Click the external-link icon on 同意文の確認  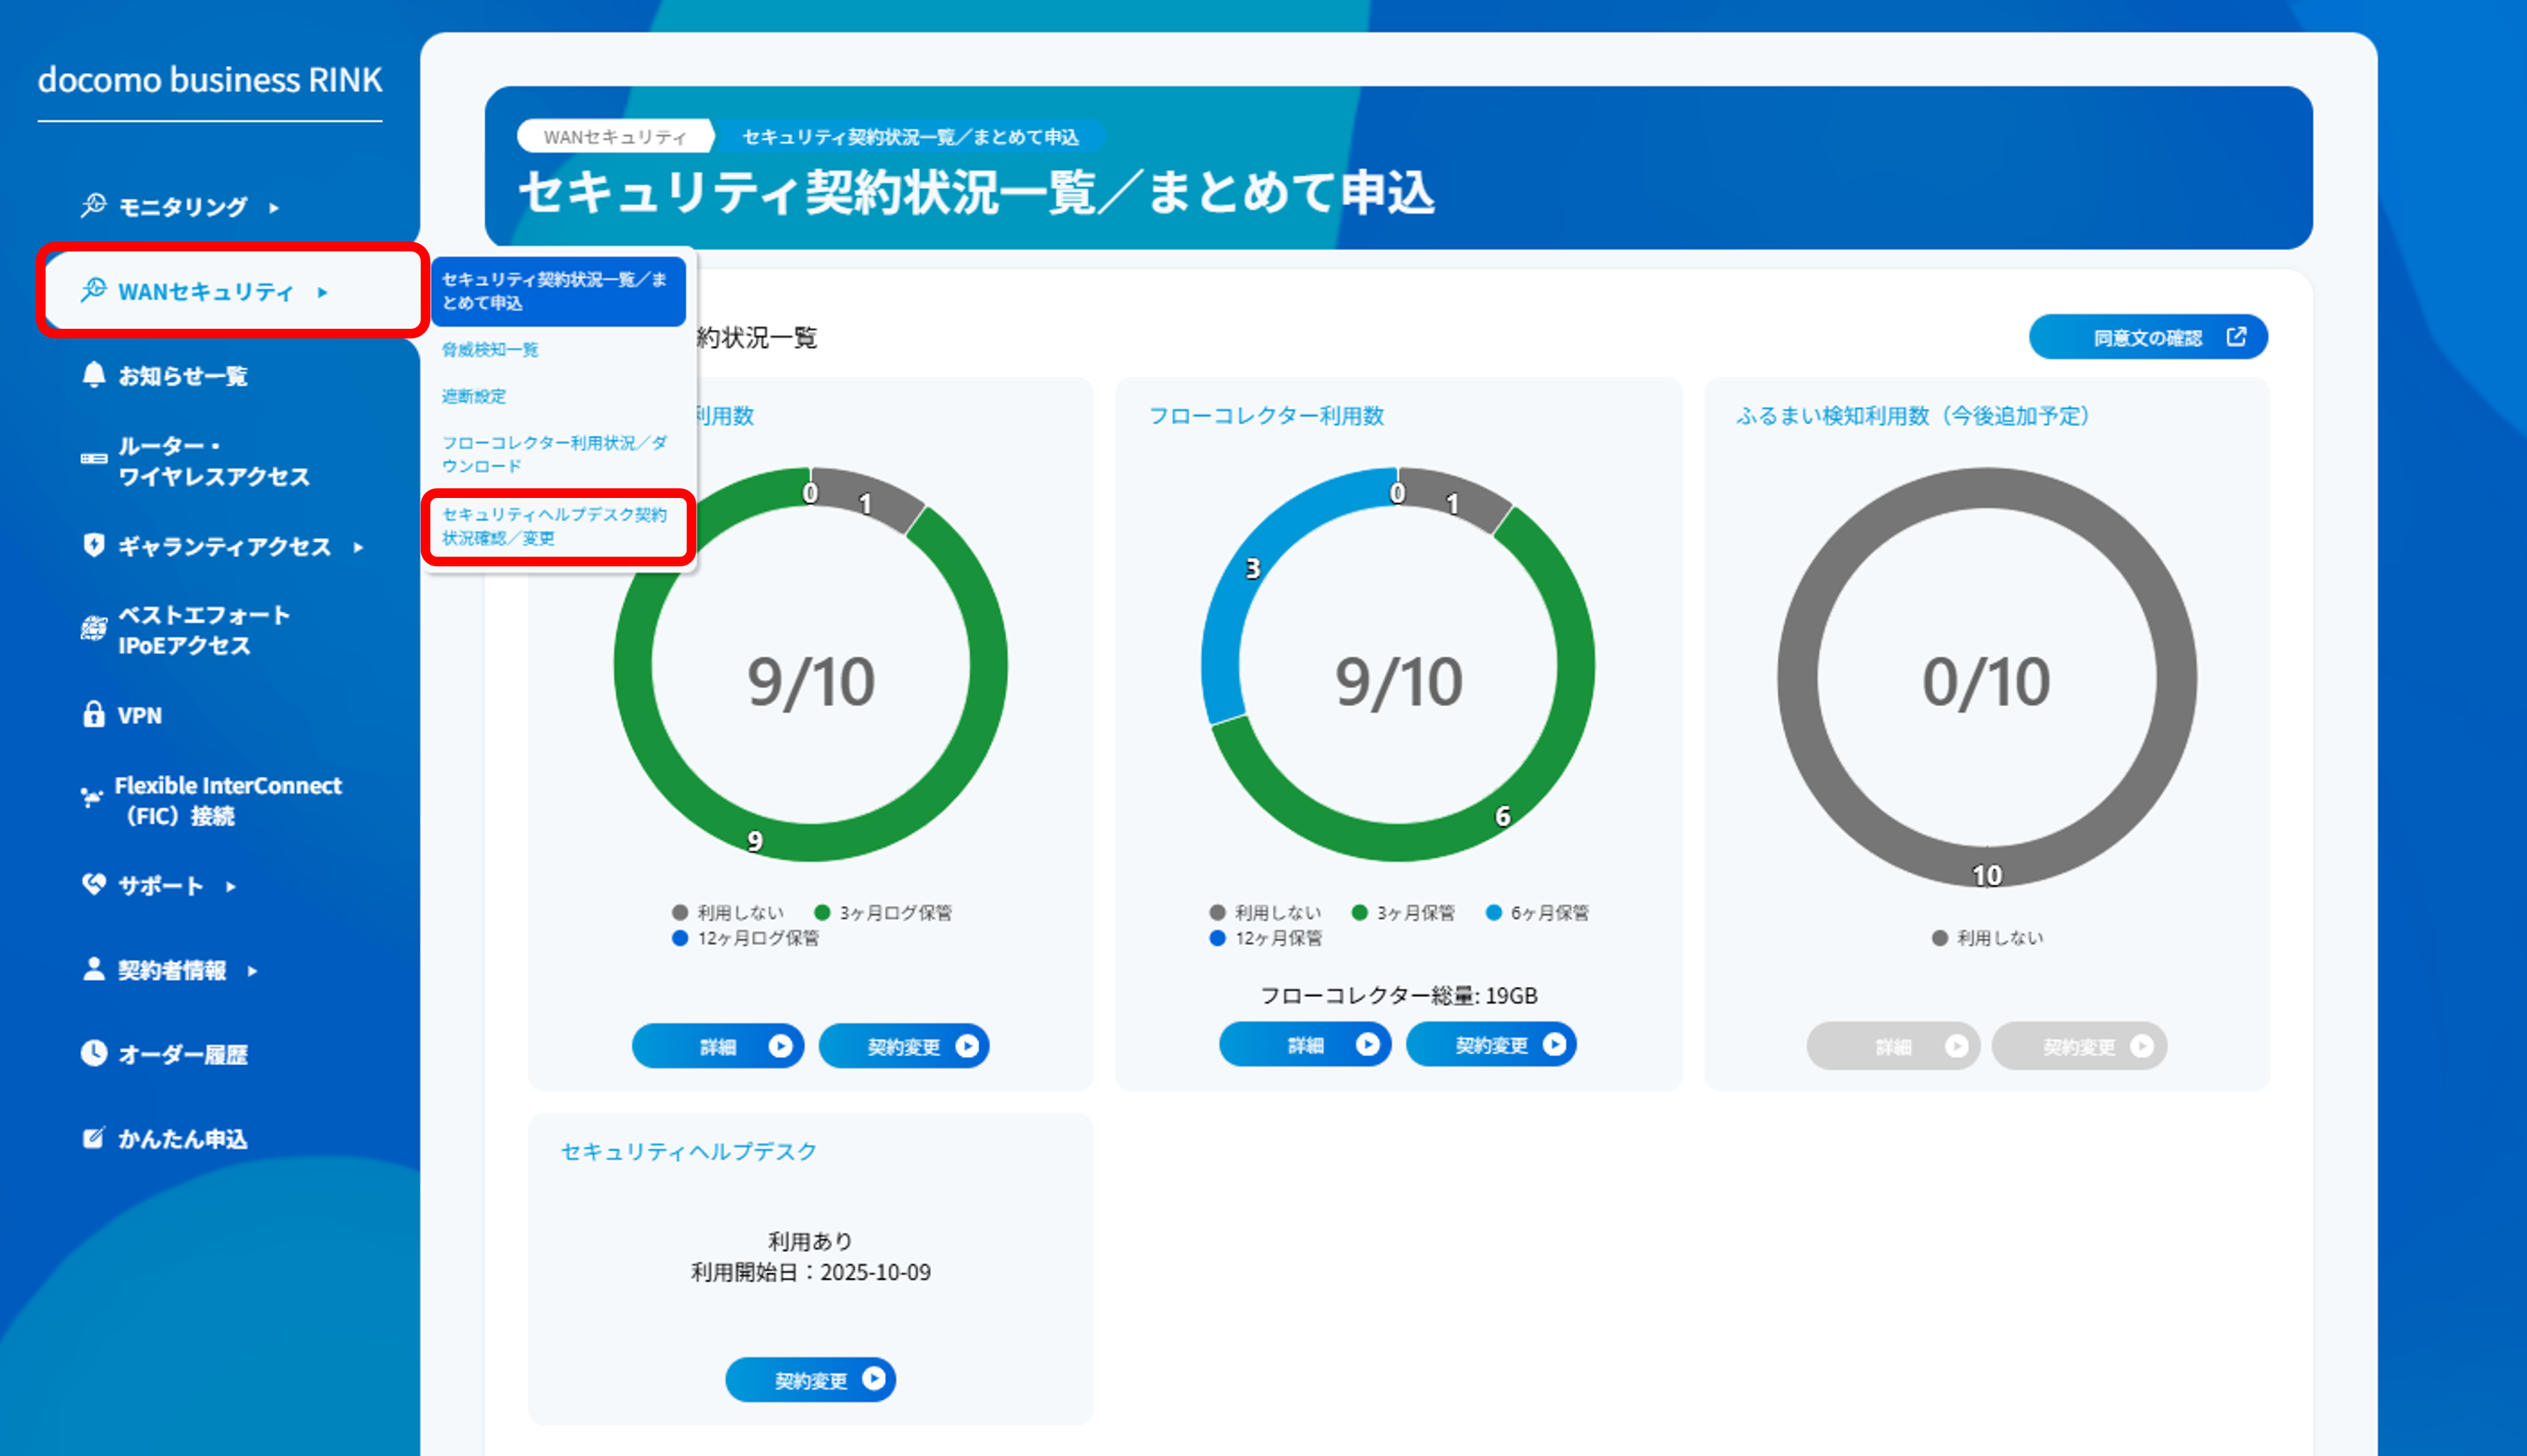pyautogui.click(x=2236, y=337)
